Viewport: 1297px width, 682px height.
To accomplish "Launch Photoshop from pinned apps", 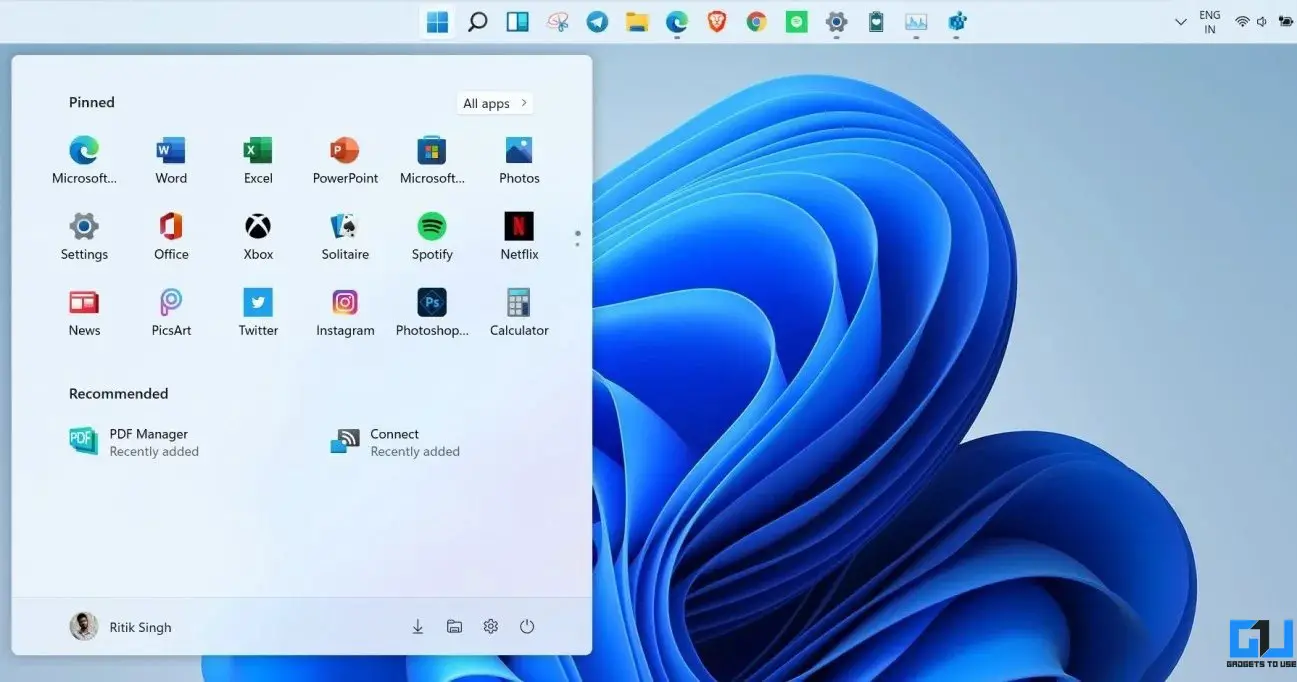I will pyautogui.click(x=432, y=312).
